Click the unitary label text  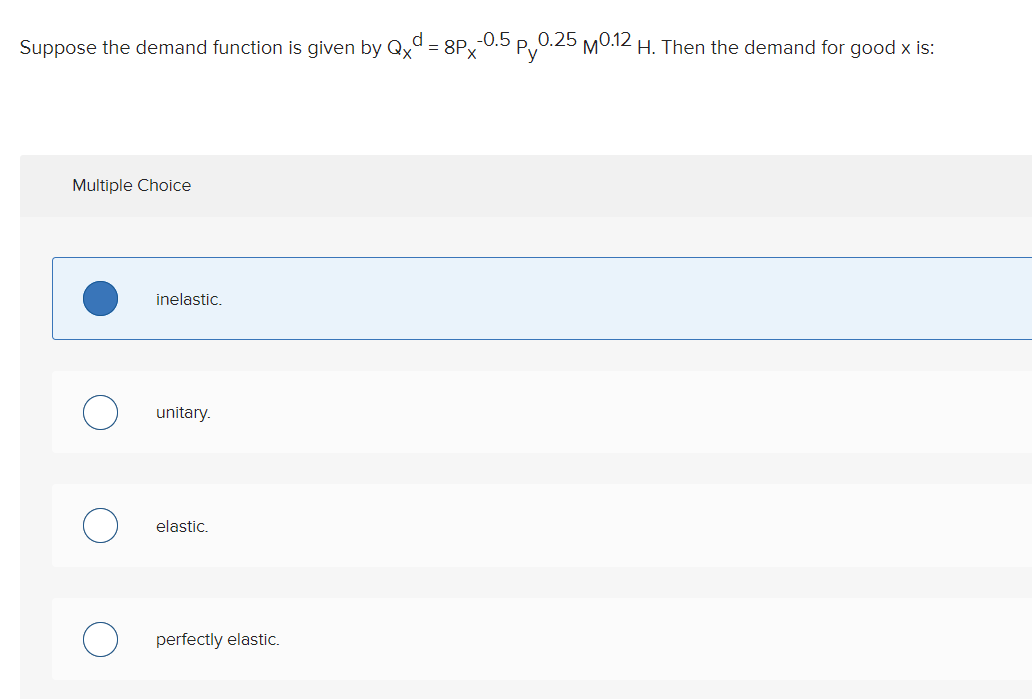(183, 412)
